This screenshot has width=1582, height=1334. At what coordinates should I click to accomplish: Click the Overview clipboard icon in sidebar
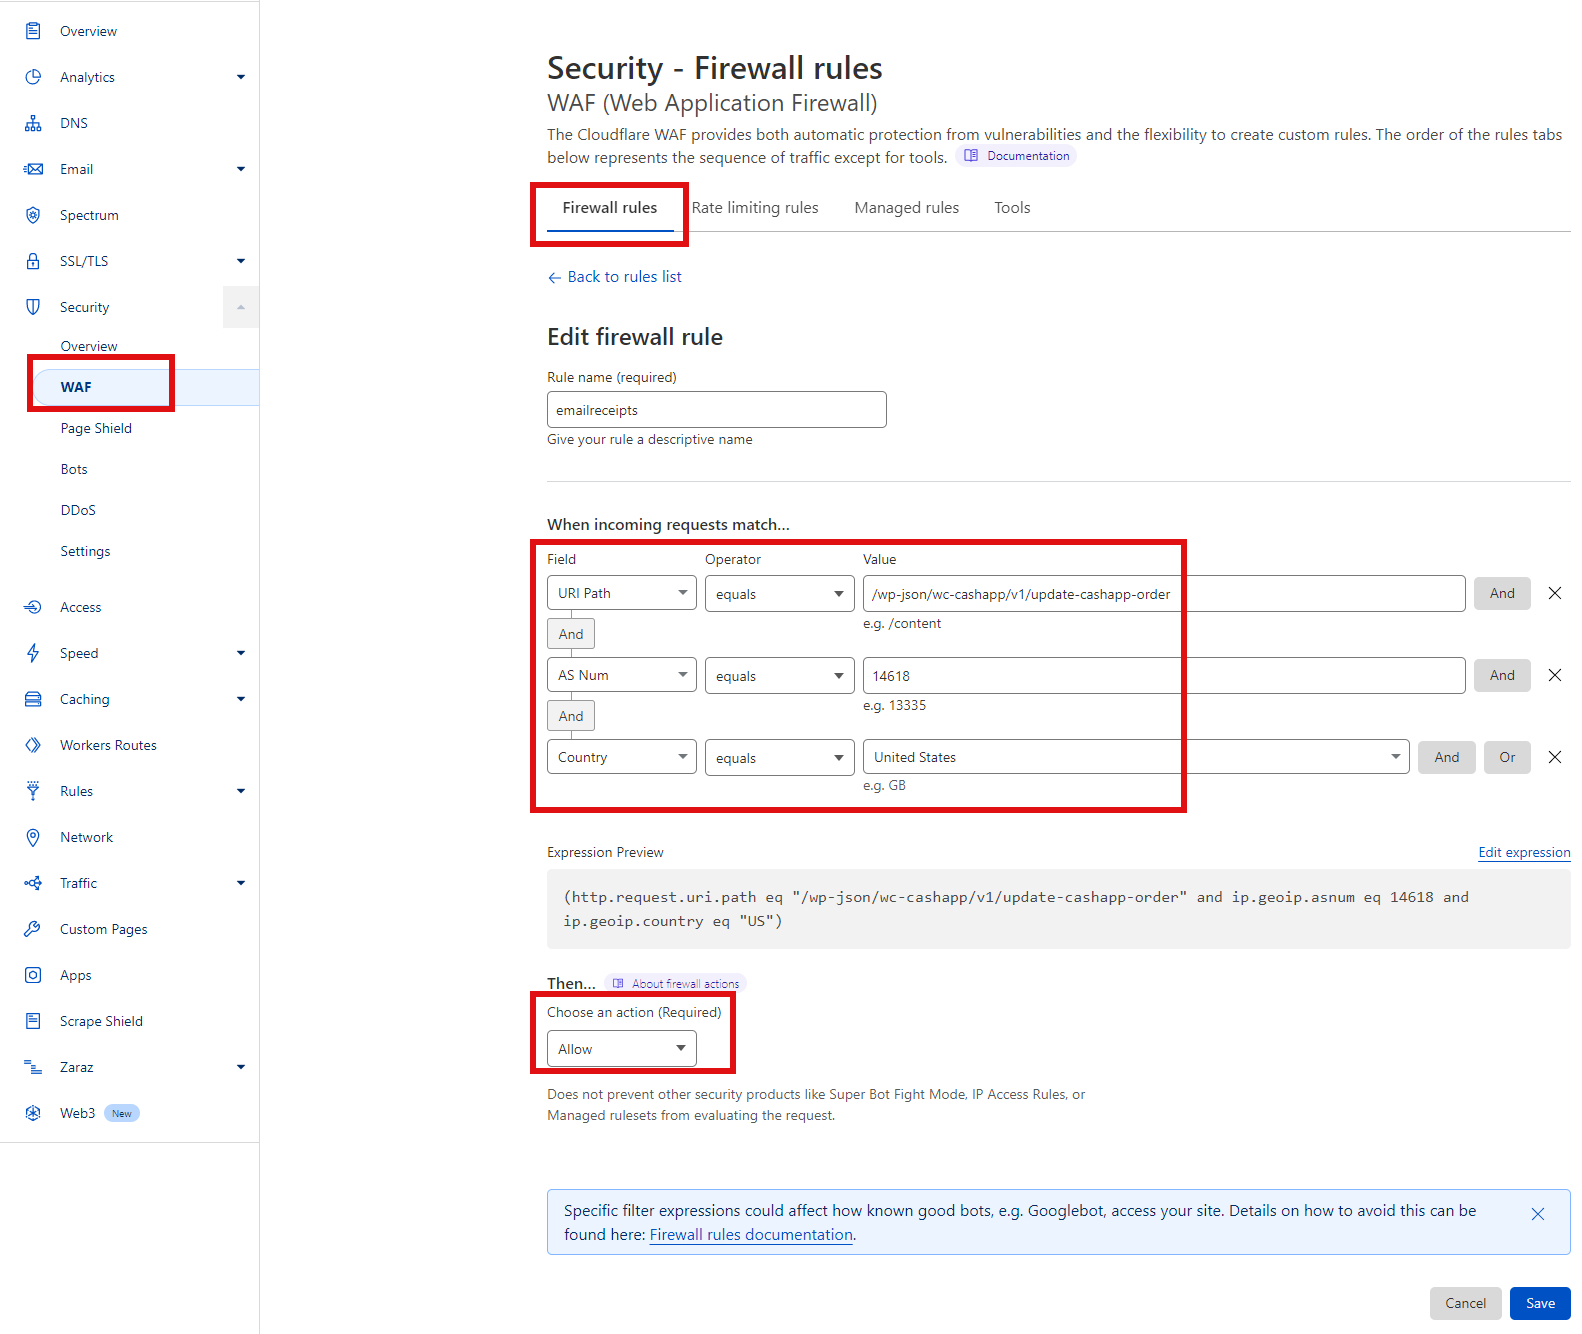(x=33, y=31)
